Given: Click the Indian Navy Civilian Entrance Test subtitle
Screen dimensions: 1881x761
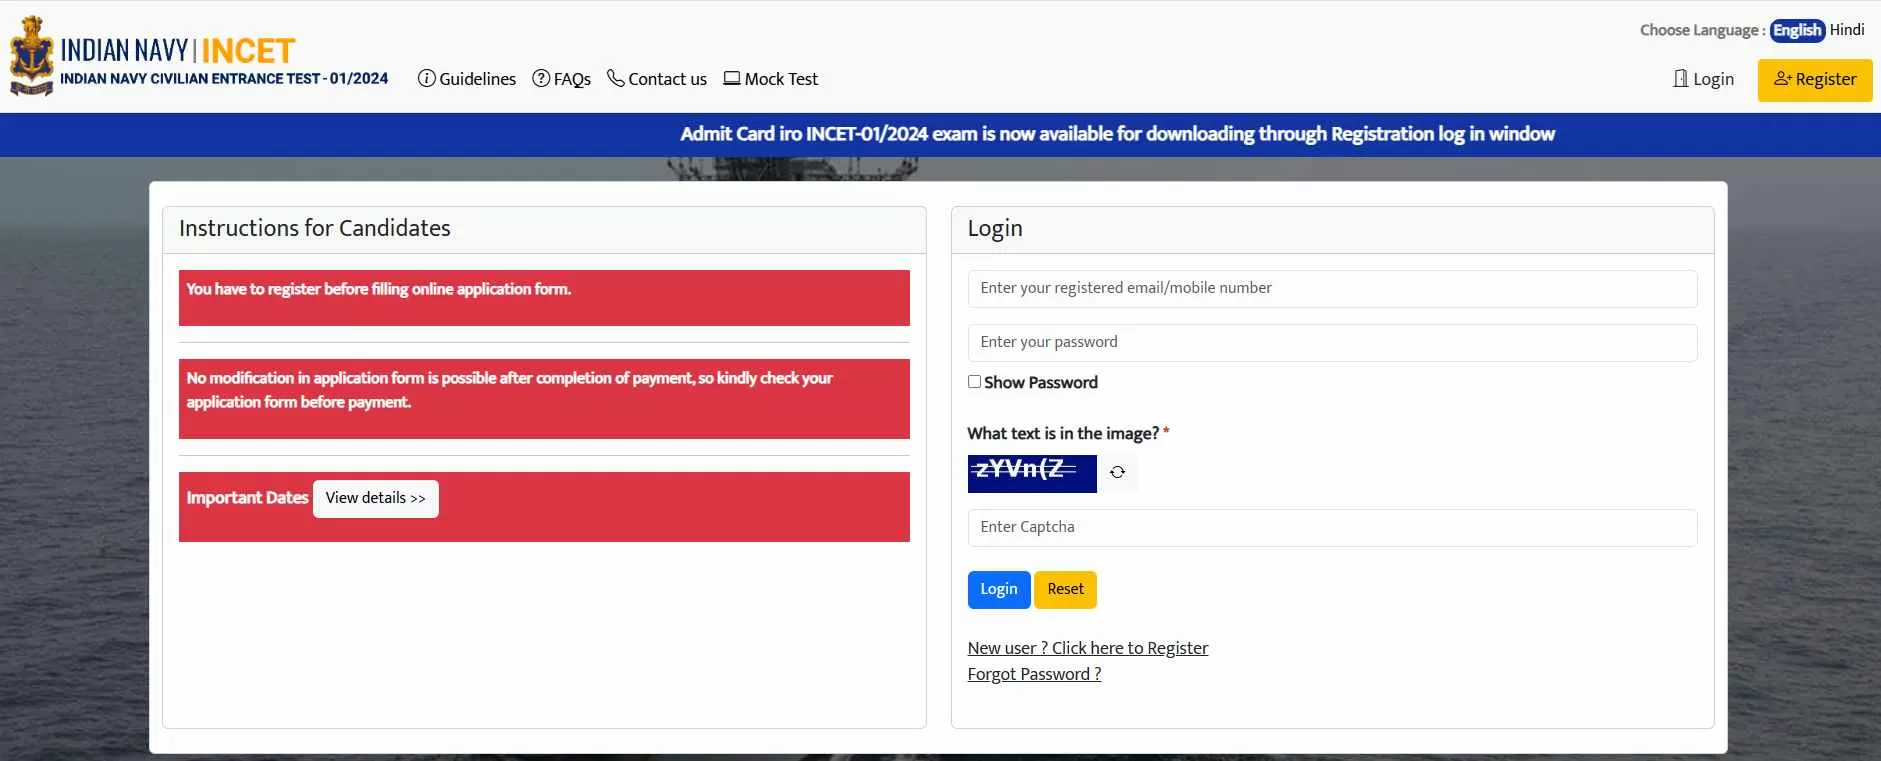Looking at the screenshot, I should tap(224, 79).
